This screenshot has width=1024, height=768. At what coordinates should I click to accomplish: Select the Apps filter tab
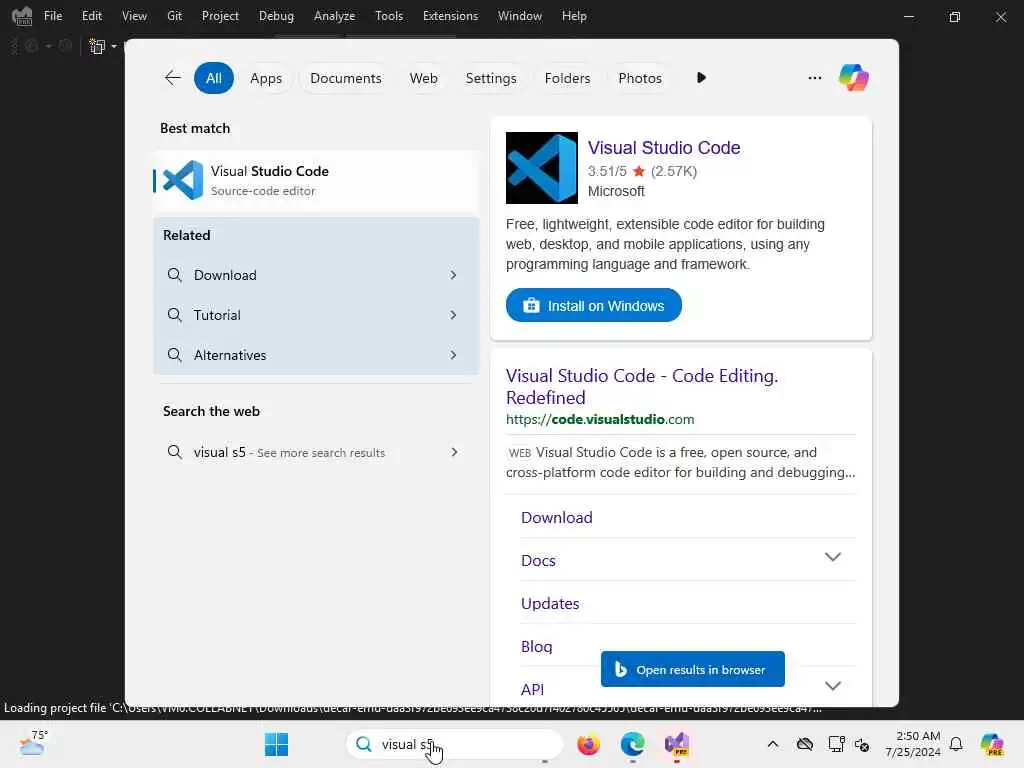click(266, 78)
